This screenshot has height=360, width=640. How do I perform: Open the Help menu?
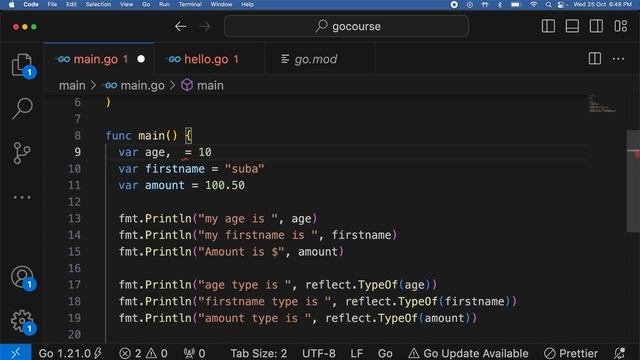pos(247,4)
